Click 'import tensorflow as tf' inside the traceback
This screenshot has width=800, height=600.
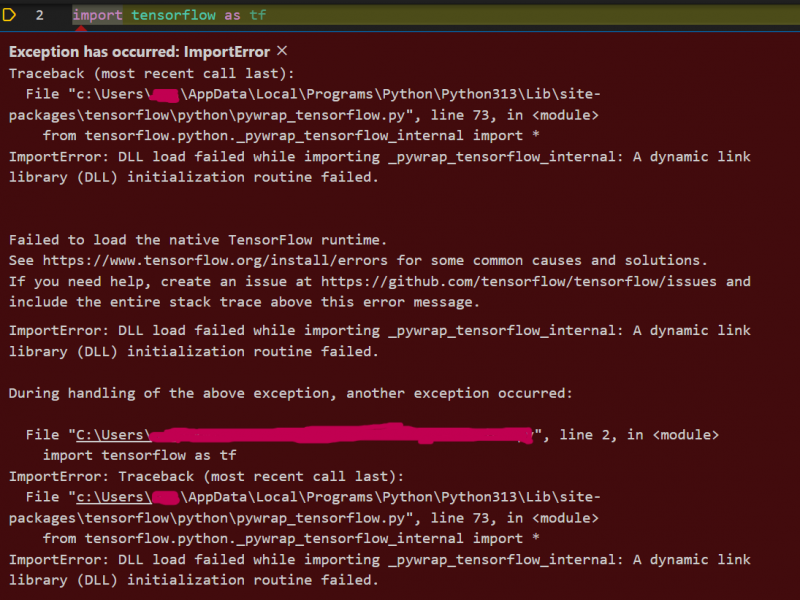click(x=139, y=455)
